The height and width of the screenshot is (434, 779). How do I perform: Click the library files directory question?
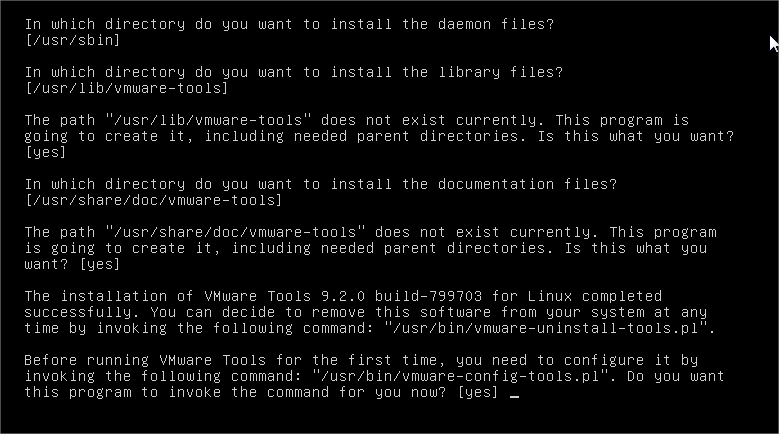(294, 72)
